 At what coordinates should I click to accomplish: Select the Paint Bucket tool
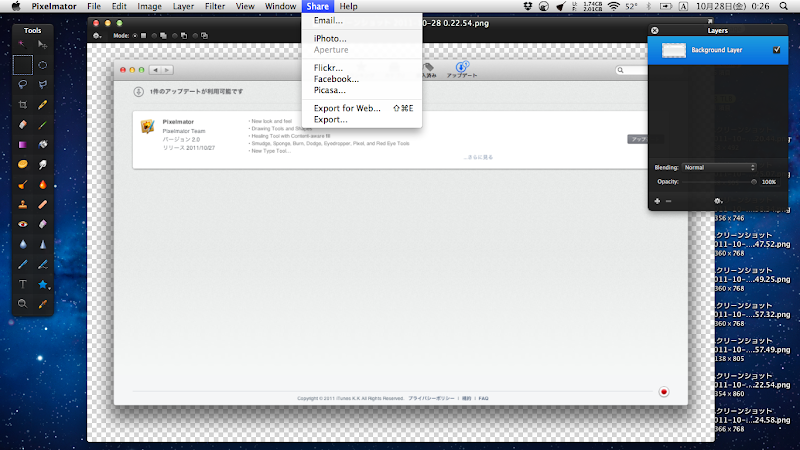(x=43, y=144)
